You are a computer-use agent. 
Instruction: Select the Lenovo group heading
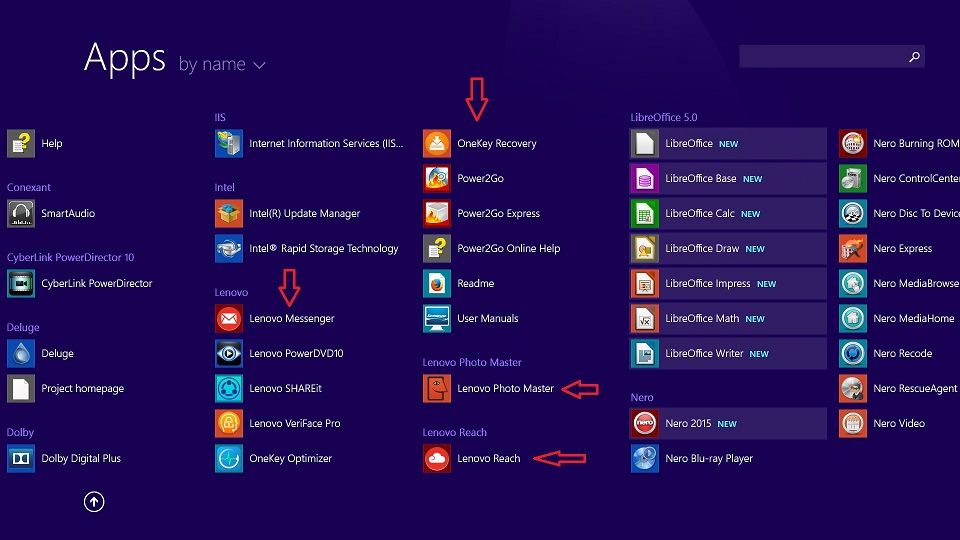pos(231,293)
